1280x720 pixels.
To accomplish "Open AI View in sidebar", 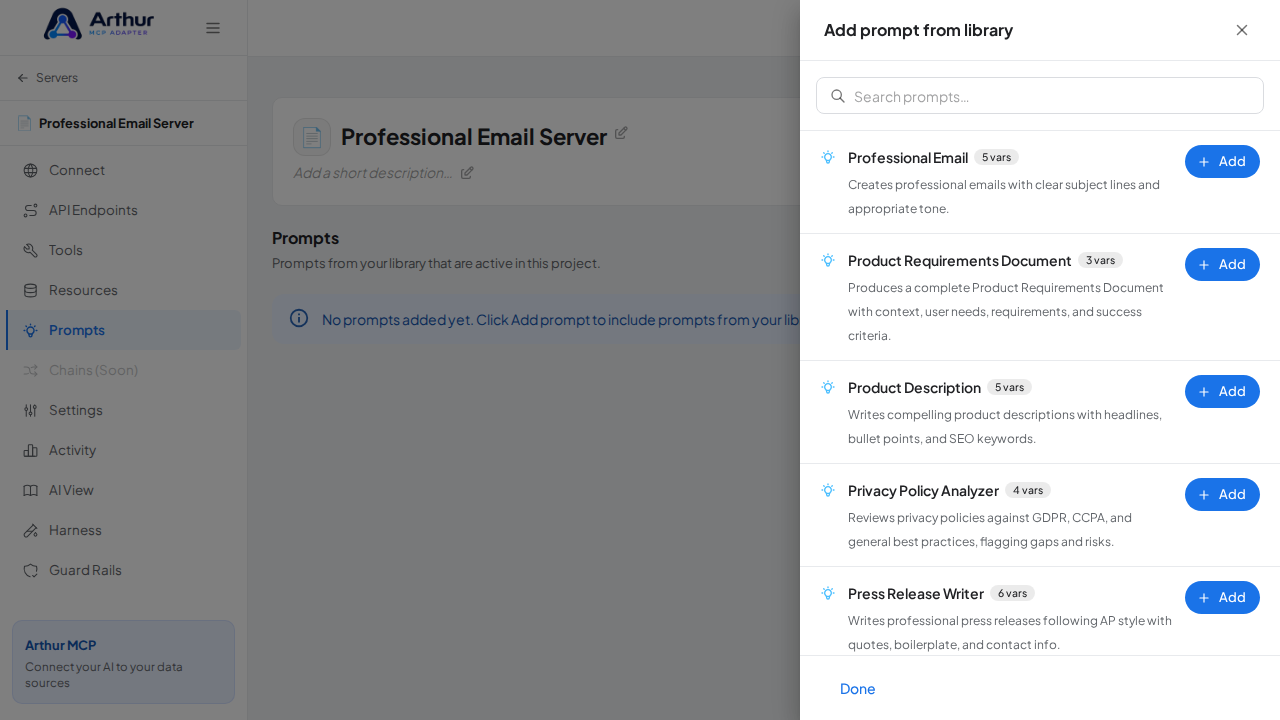I will click(x=123, y=490).
